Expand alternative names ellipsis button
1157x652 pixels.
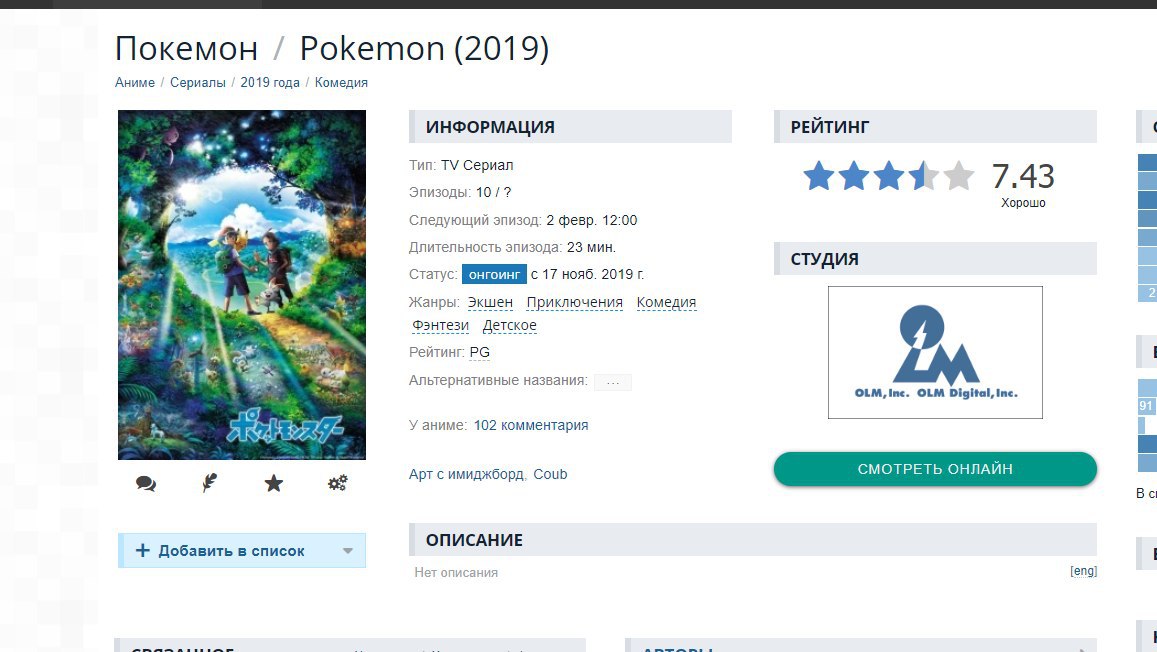tap(612, 382)
